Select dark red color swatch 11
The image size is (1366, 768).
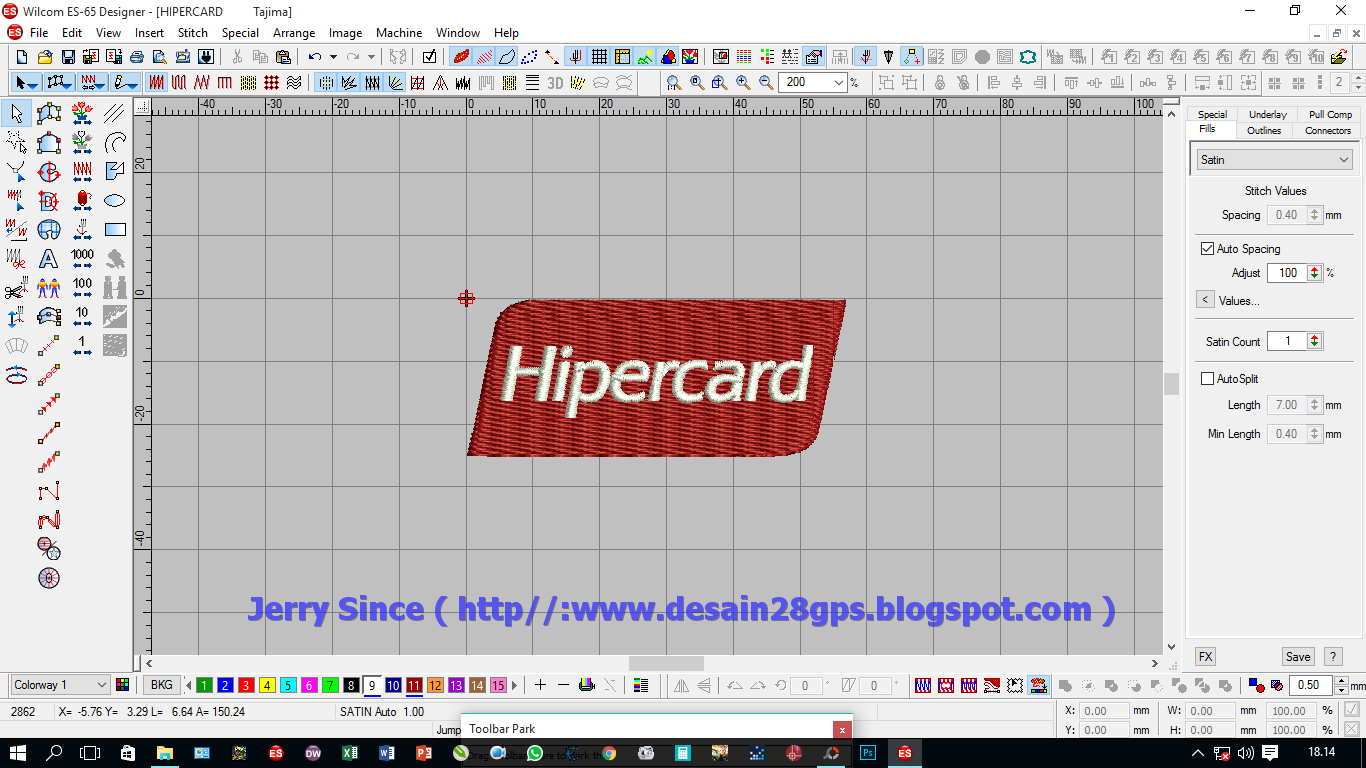click(x=414, y=685)
